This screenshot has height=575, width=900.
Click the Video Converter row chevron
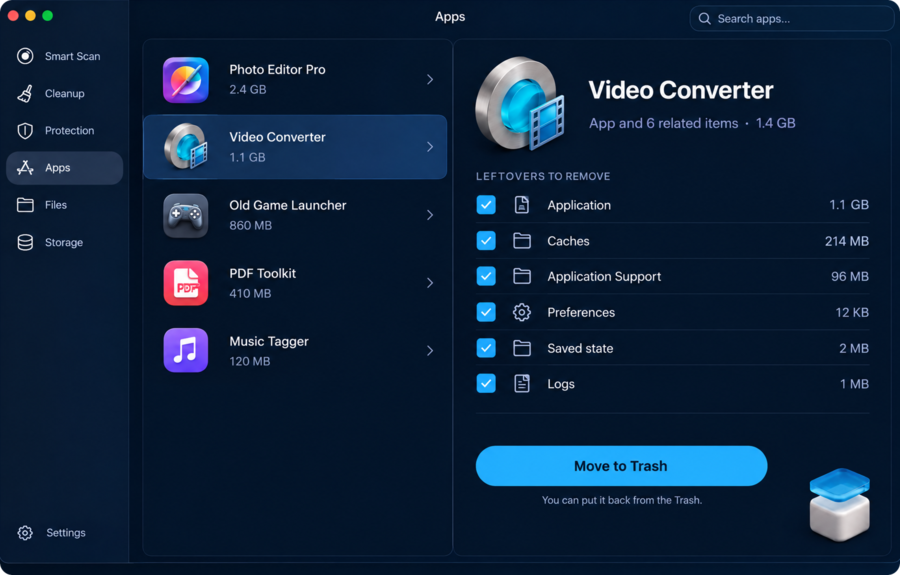tap(430, 147)
